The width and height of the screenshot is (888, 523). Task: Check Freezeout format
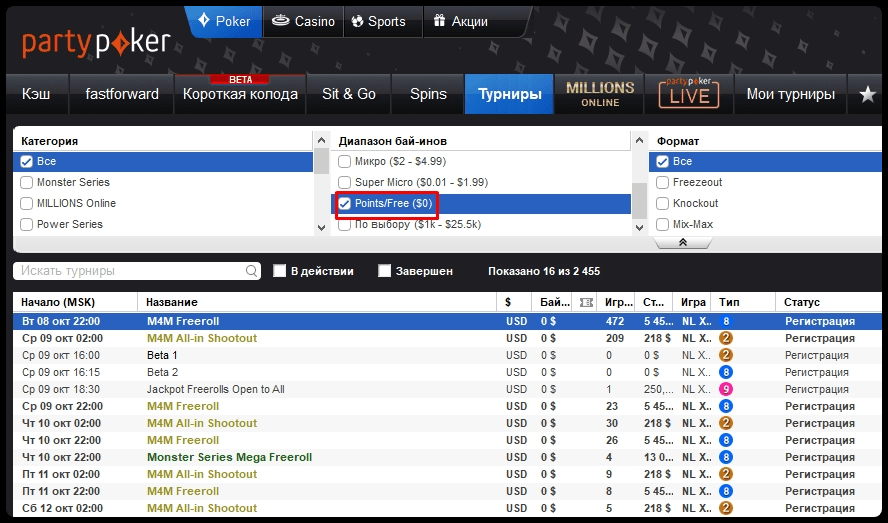tap(663, 182)
